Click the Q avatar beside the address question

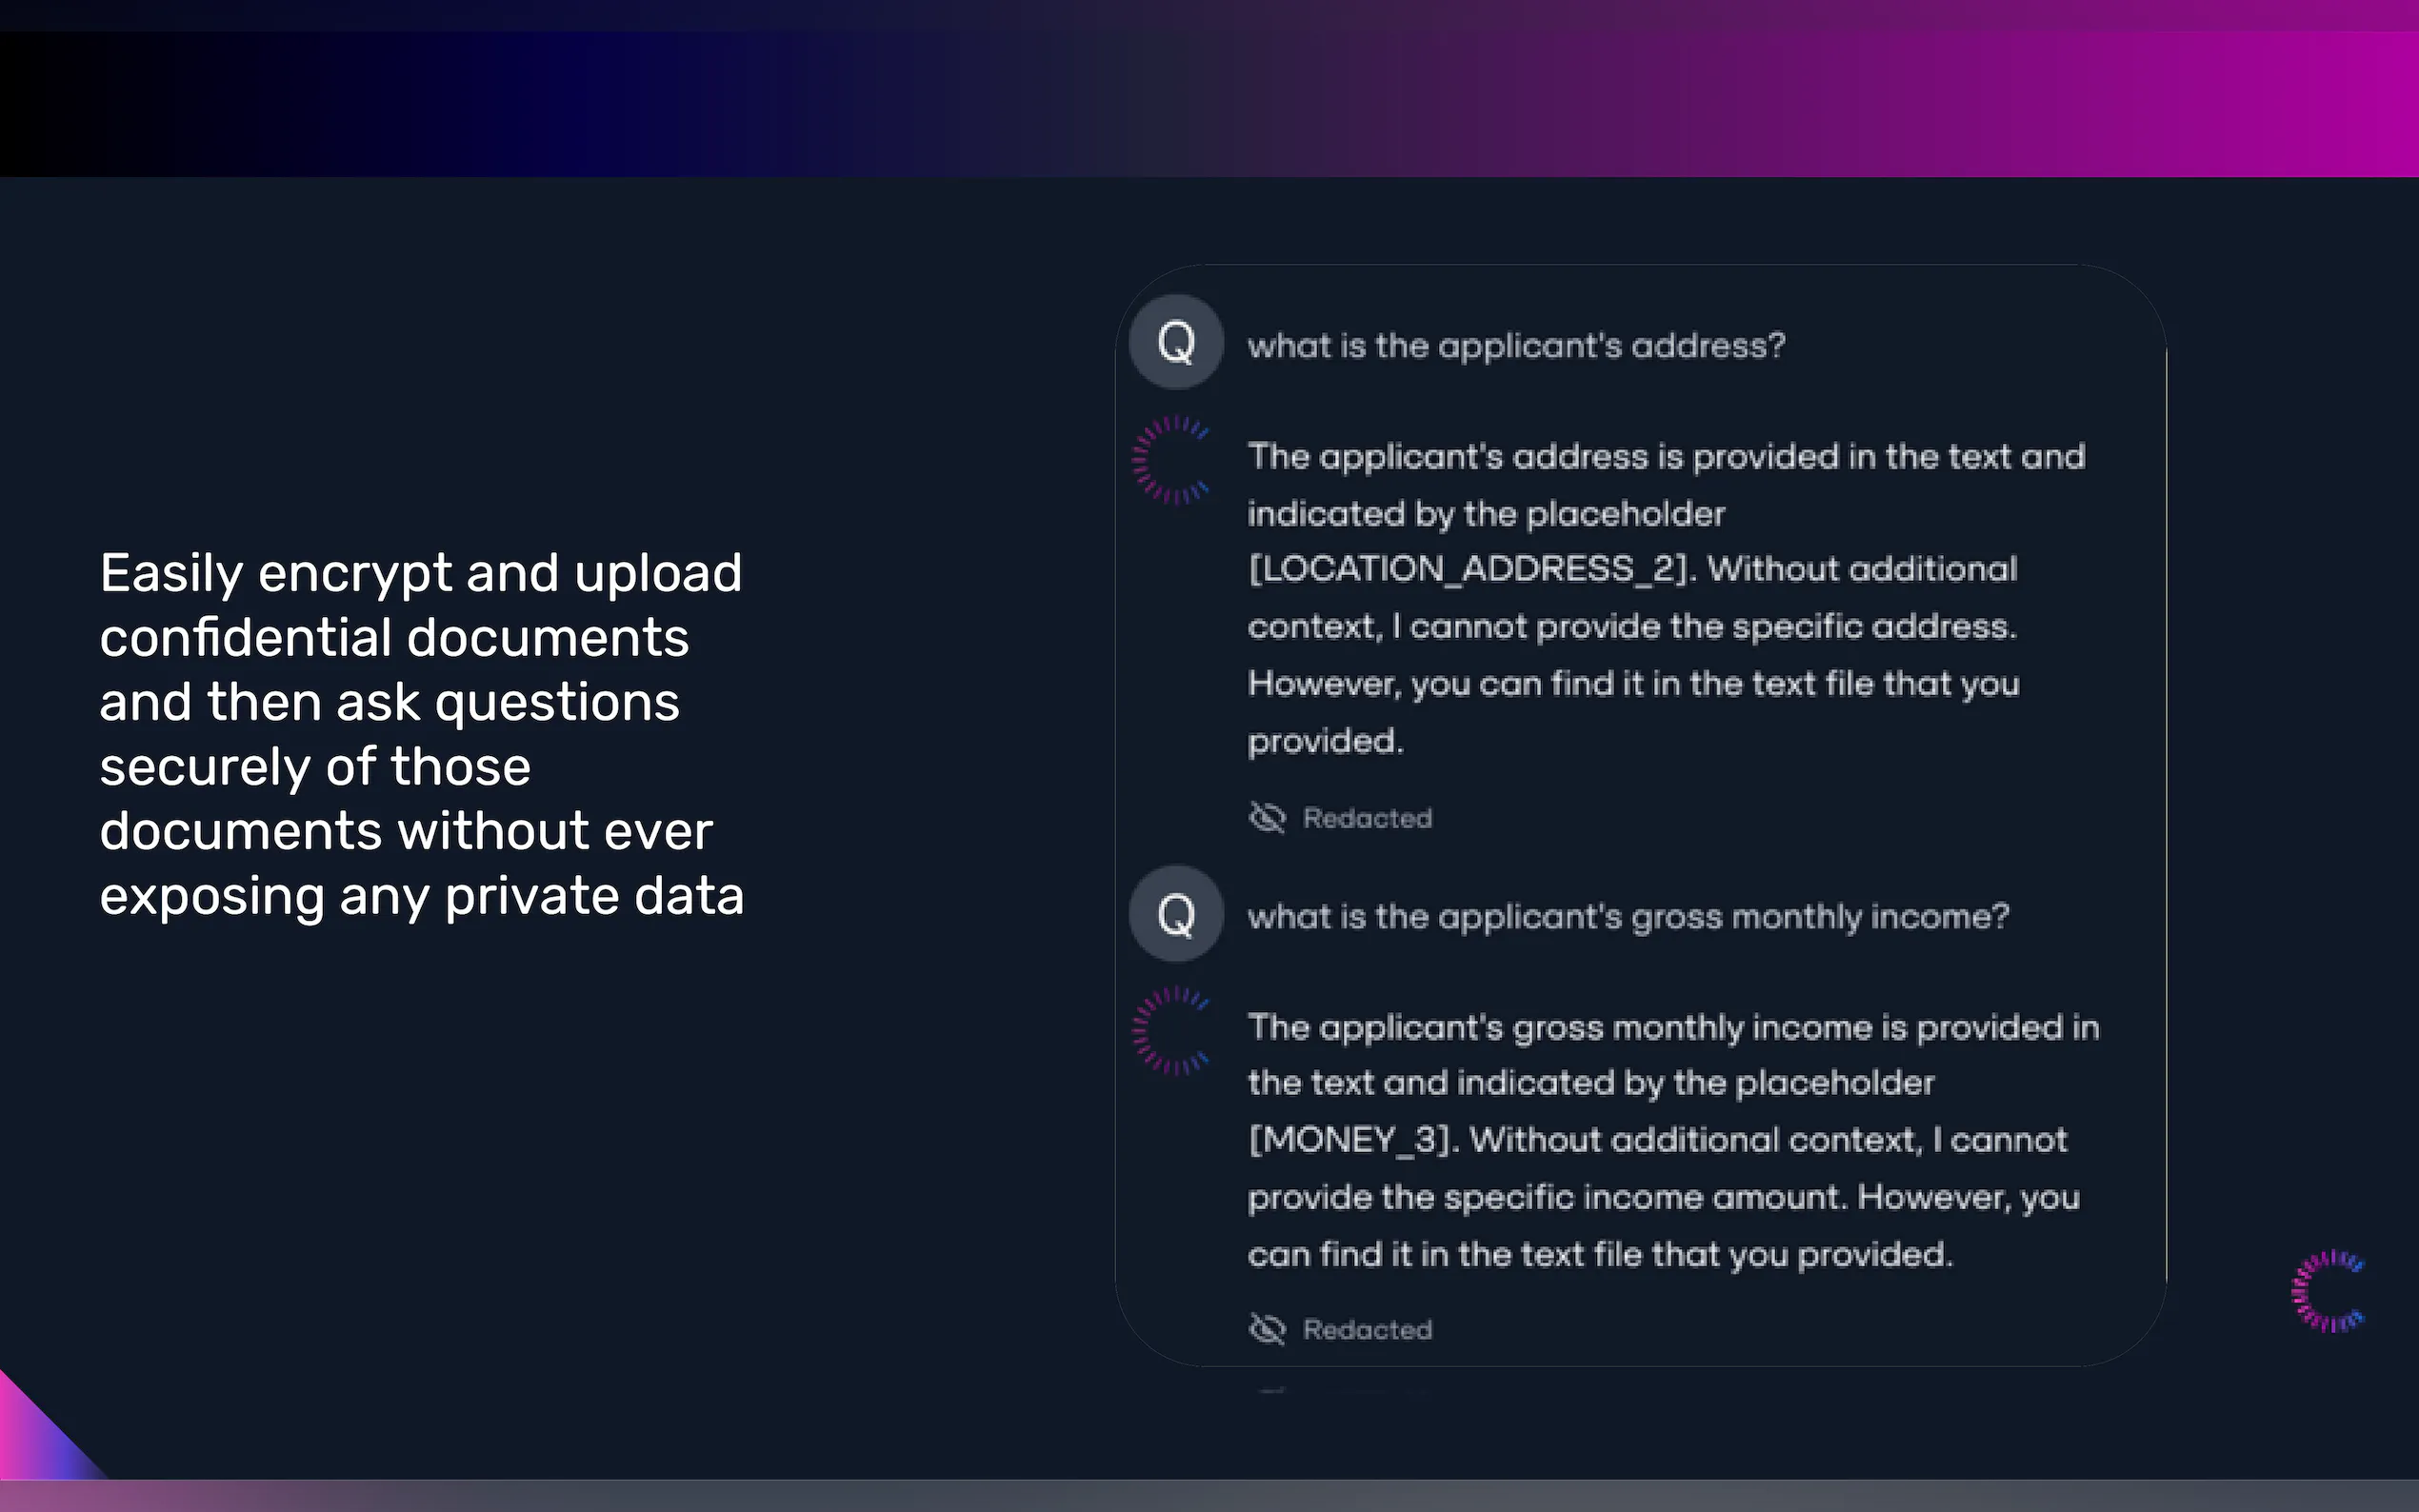[x=1176, y=342]
